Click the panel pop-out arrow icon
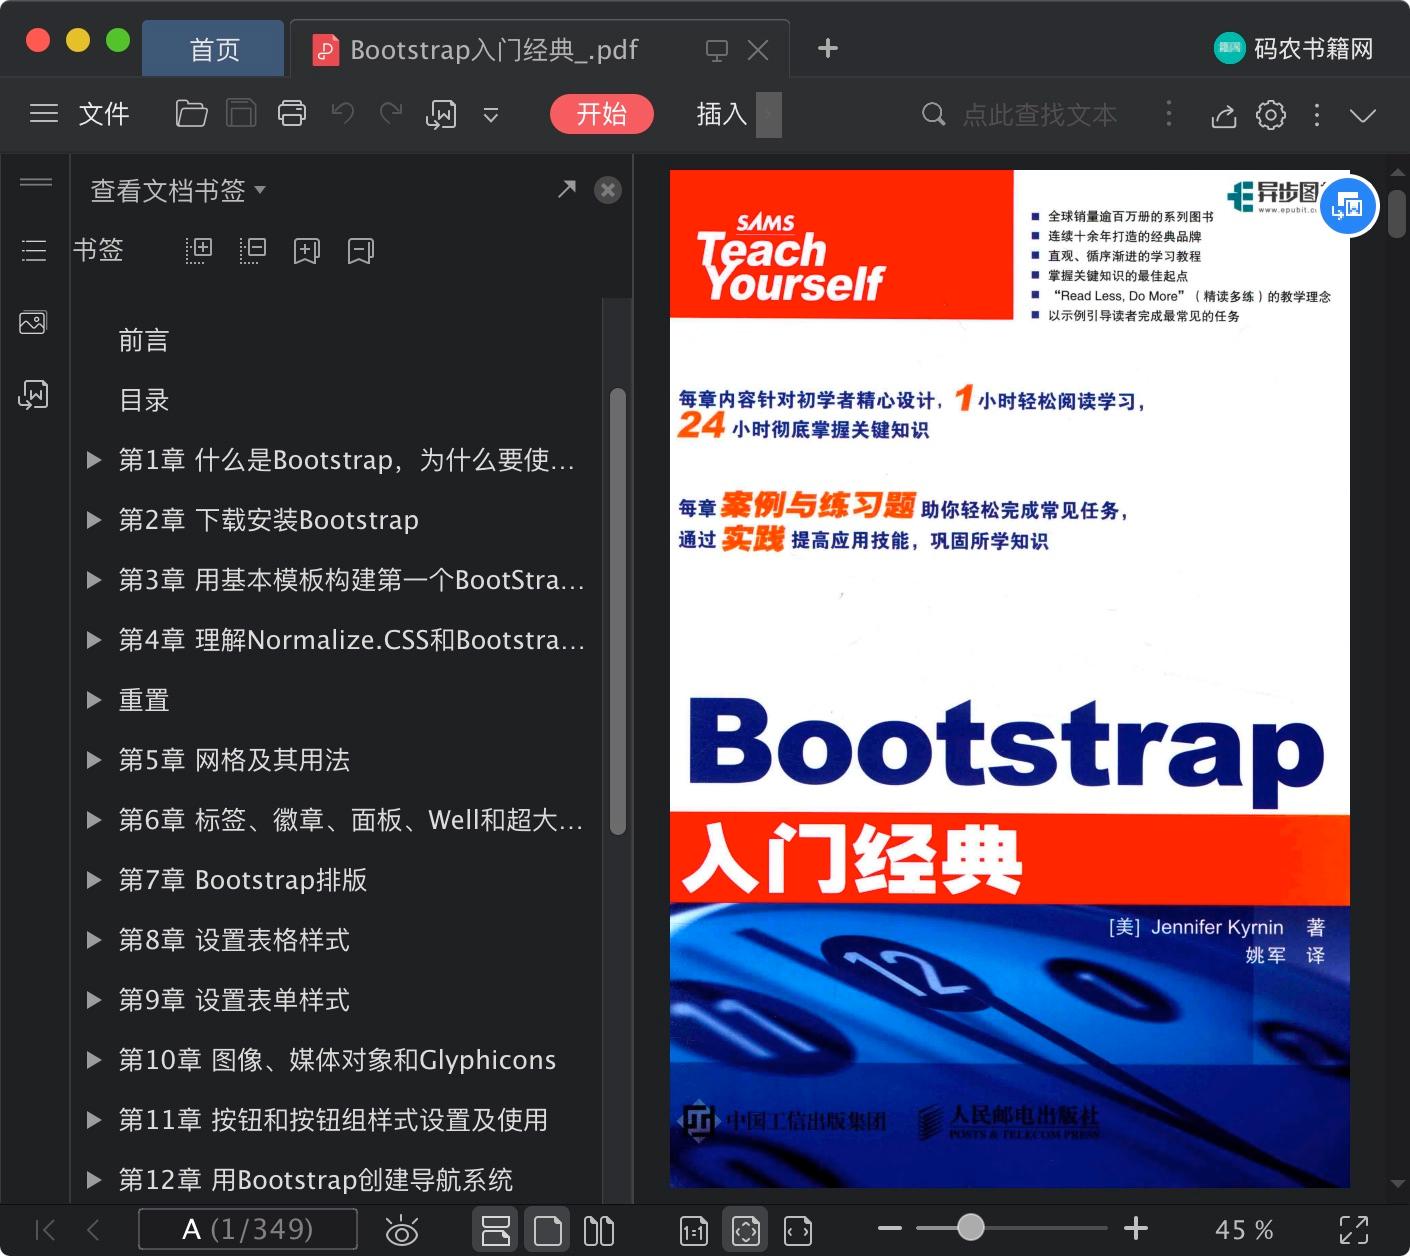This screenshot has height=1256, width=1410. coord(567,188)
